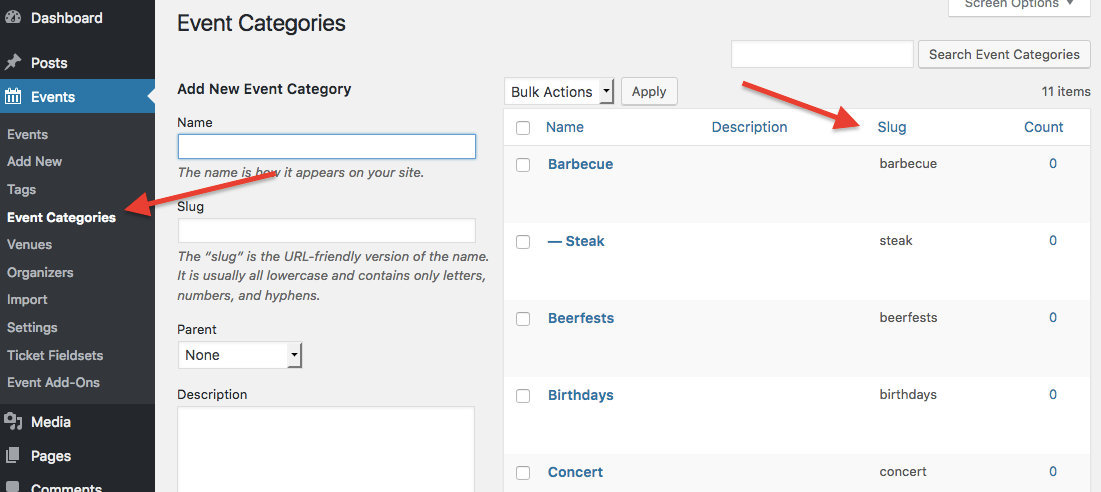Tick the Beerfests category checkbox
Image resolution: width=1101 pixels, height=492 pixels.
point(523,319)
